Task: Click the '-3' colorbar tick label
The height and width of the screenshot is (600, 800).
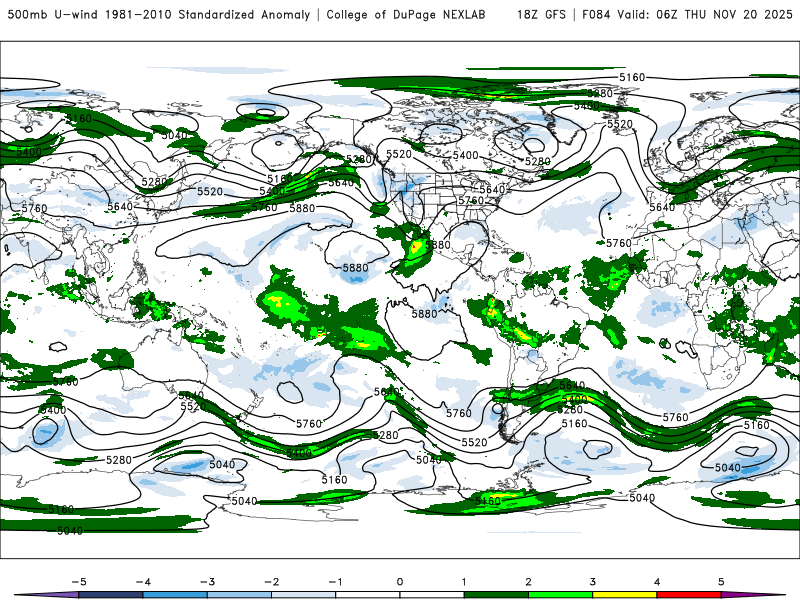Action: point(207,582)
